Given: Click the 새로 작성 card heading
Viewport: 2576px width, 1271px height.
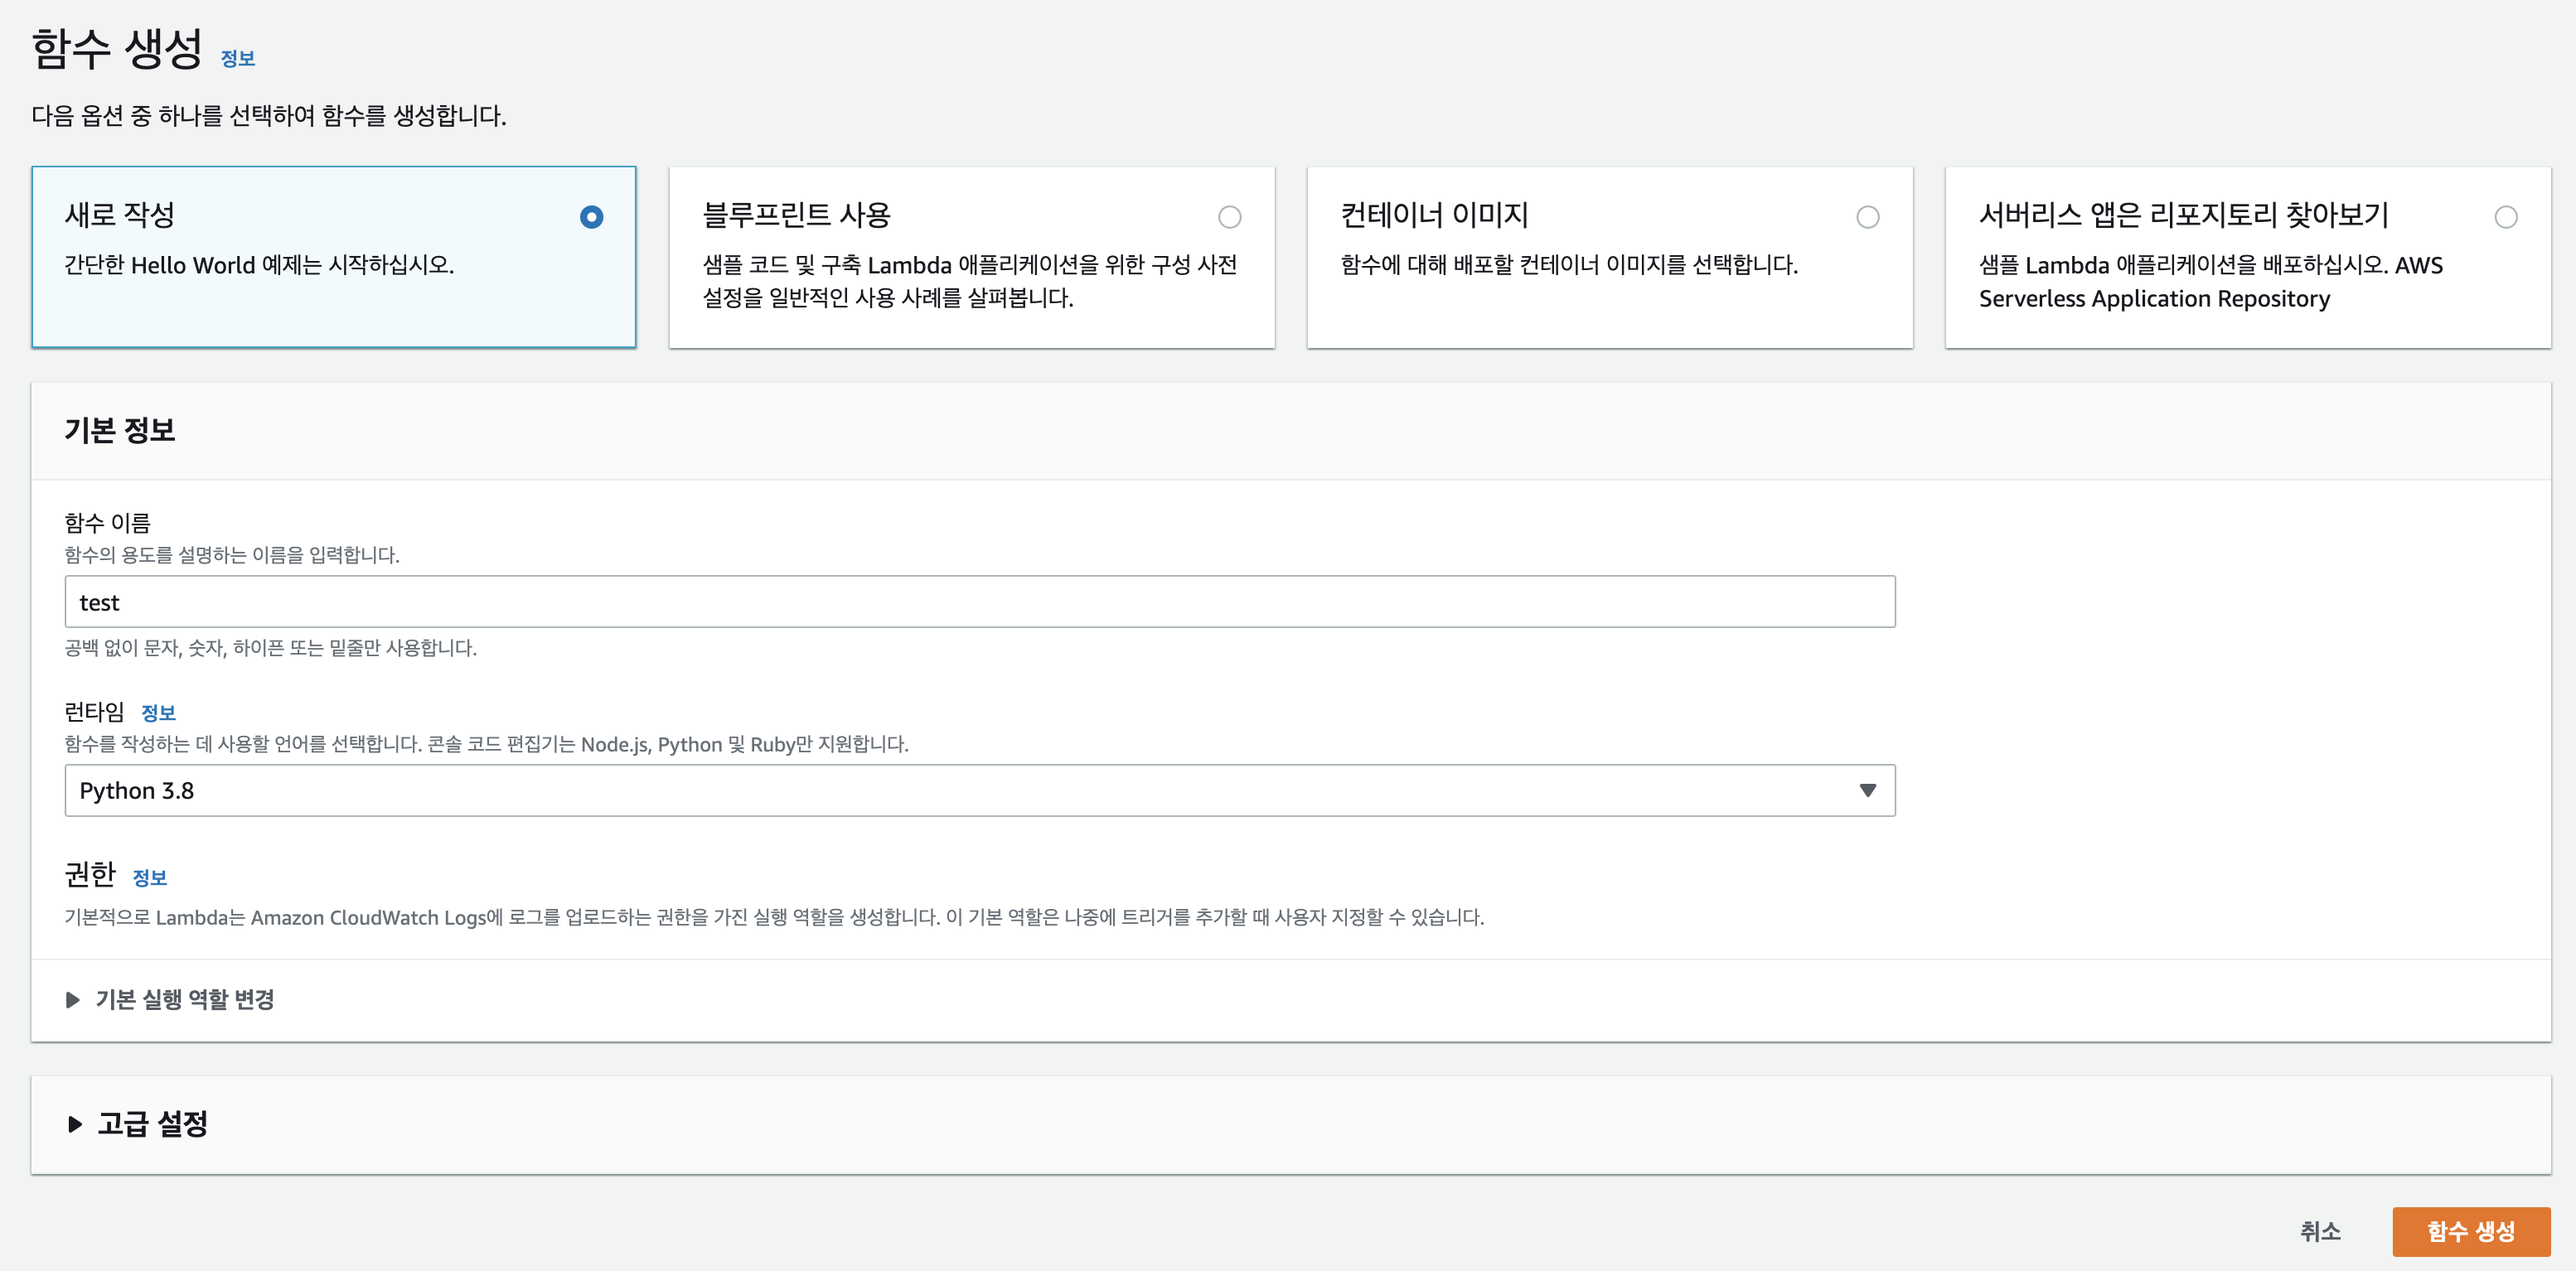Looking at the screenshot, I should [120, 215].
